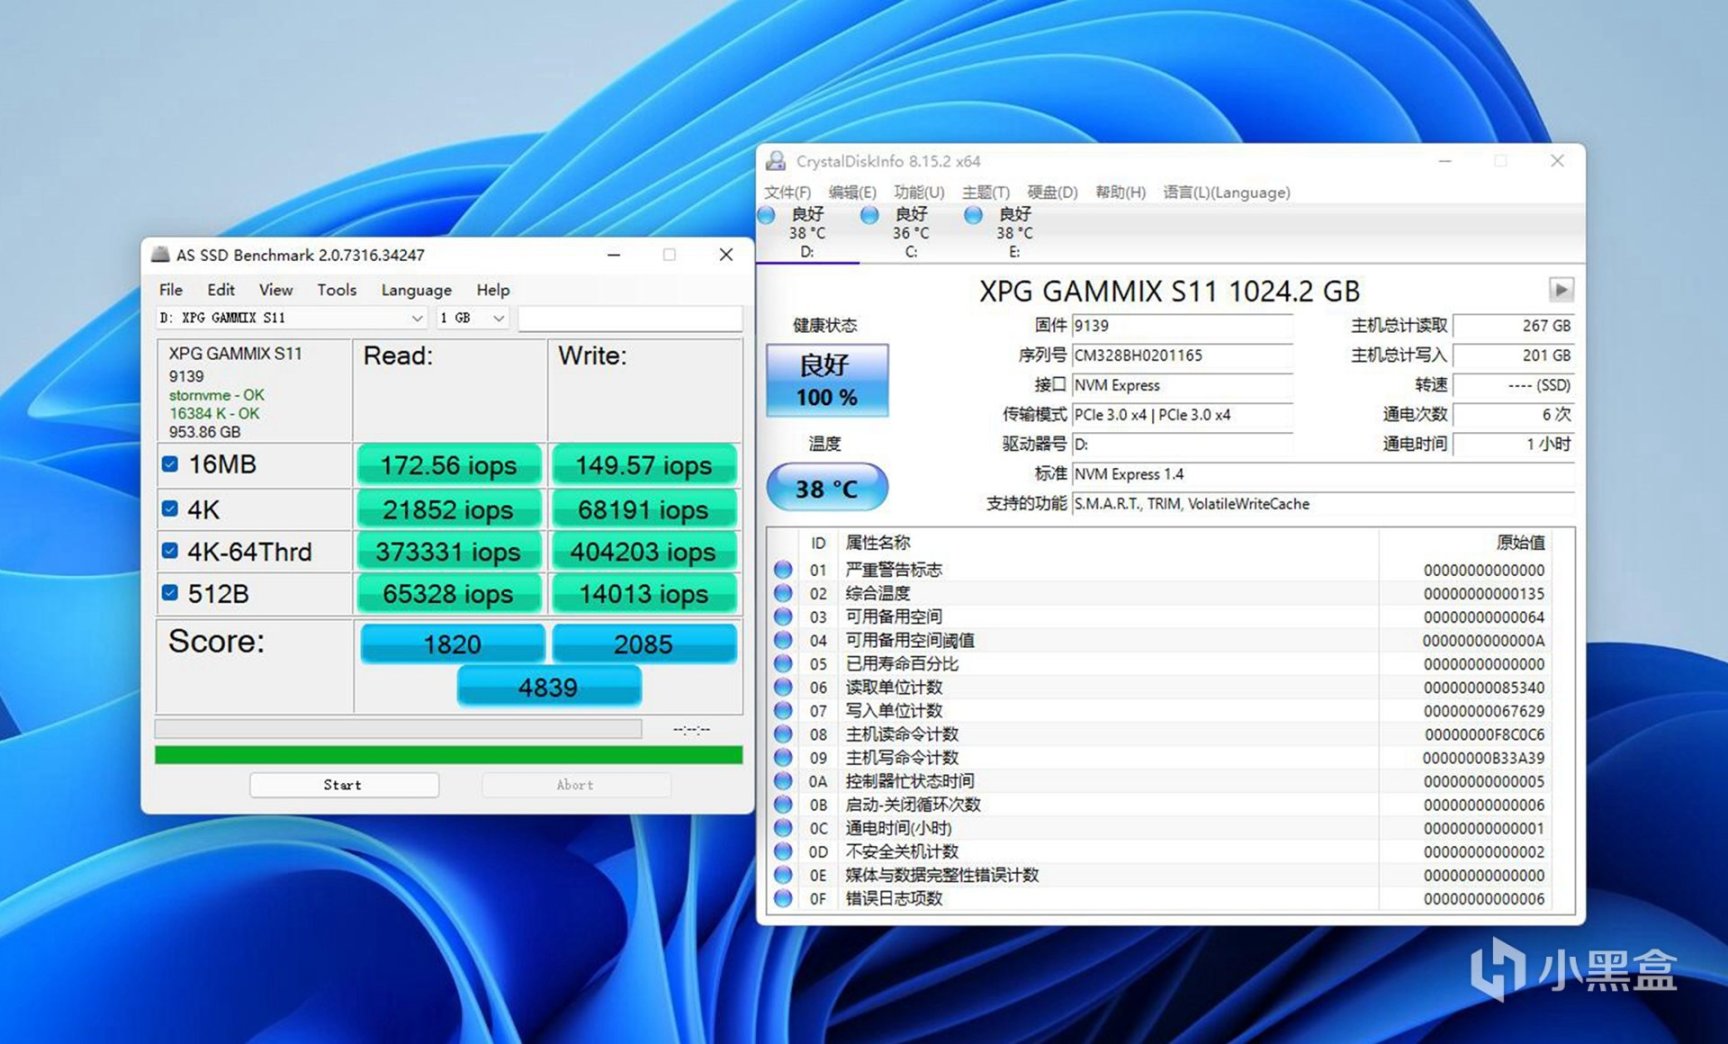Click the 4K-64Thrd write result 404203 iops
The height and width of the screenshot is (1044, 1728).
pos(643,552)
